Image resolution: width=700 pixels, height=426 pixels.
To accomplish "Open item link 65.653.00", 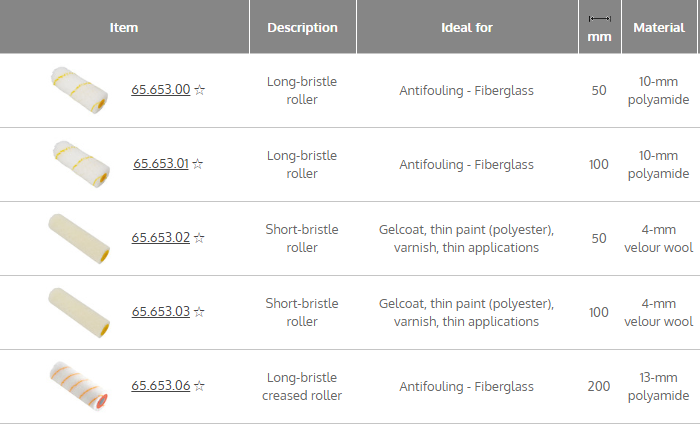I will (x=160, y=90).
